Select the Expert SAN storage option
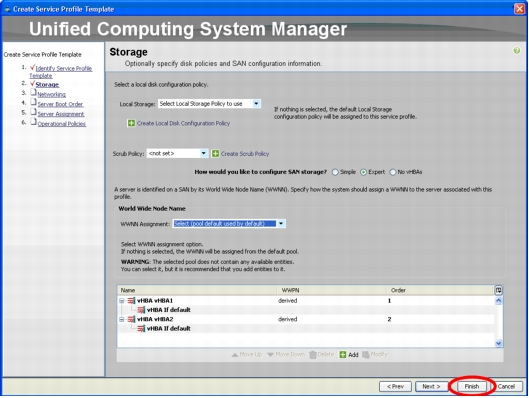The width and height of the screenshot is (529, 398). click(363, 172)
